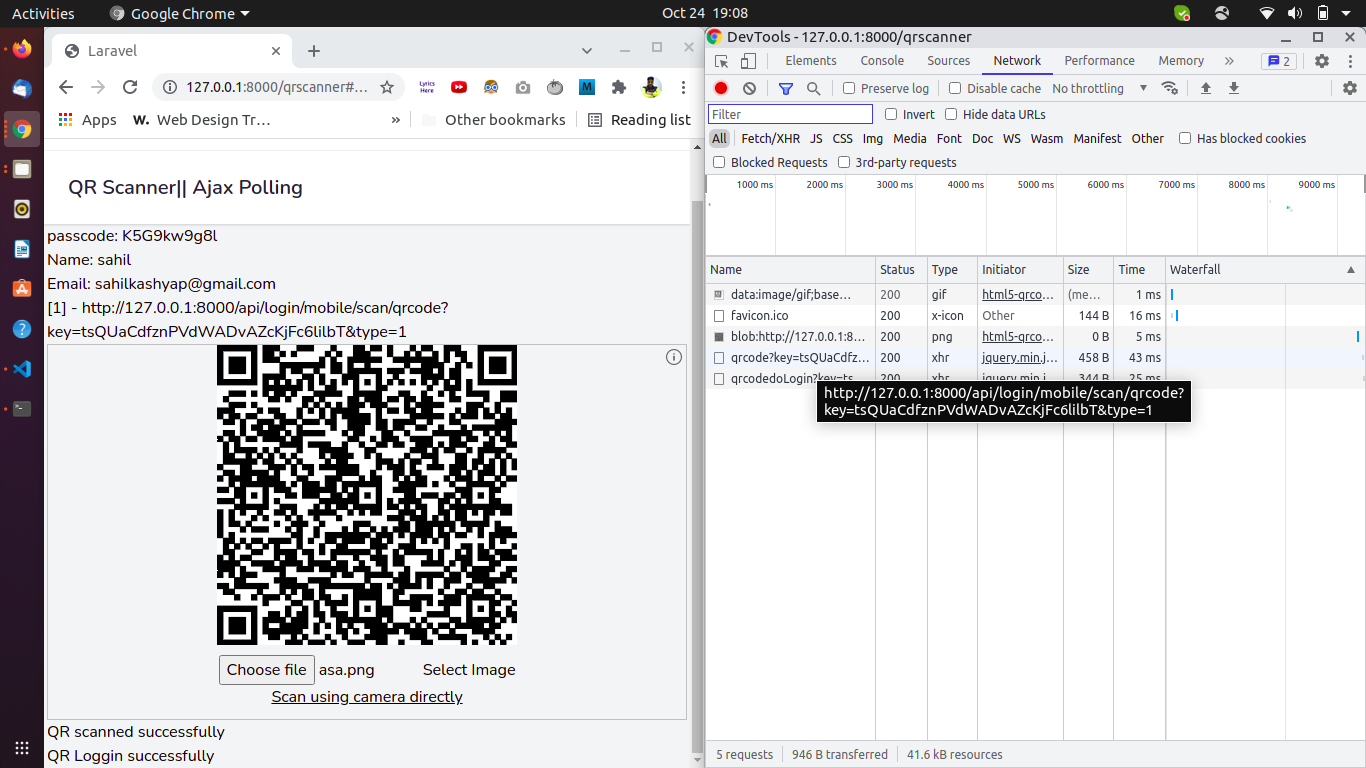The height and width of the screenshot is (768, 1366).
Task: Switch to Console tab
Action: point(882,61)
